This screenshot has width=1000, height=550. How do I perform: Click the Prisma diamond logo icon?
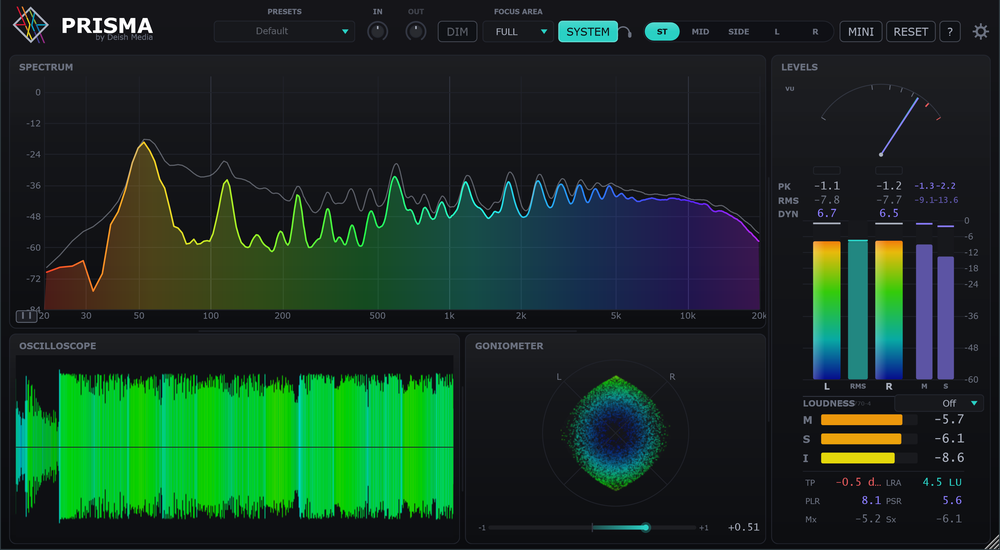pyautogui.click(x=31, y=26)
